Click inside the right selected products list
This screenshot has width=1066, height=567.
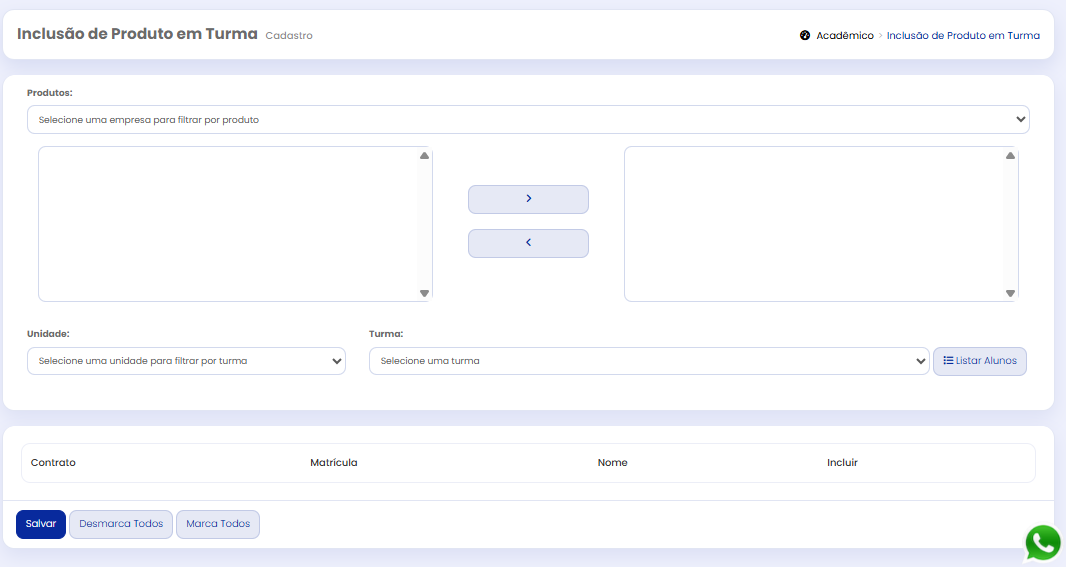click(x=814, y=224)
